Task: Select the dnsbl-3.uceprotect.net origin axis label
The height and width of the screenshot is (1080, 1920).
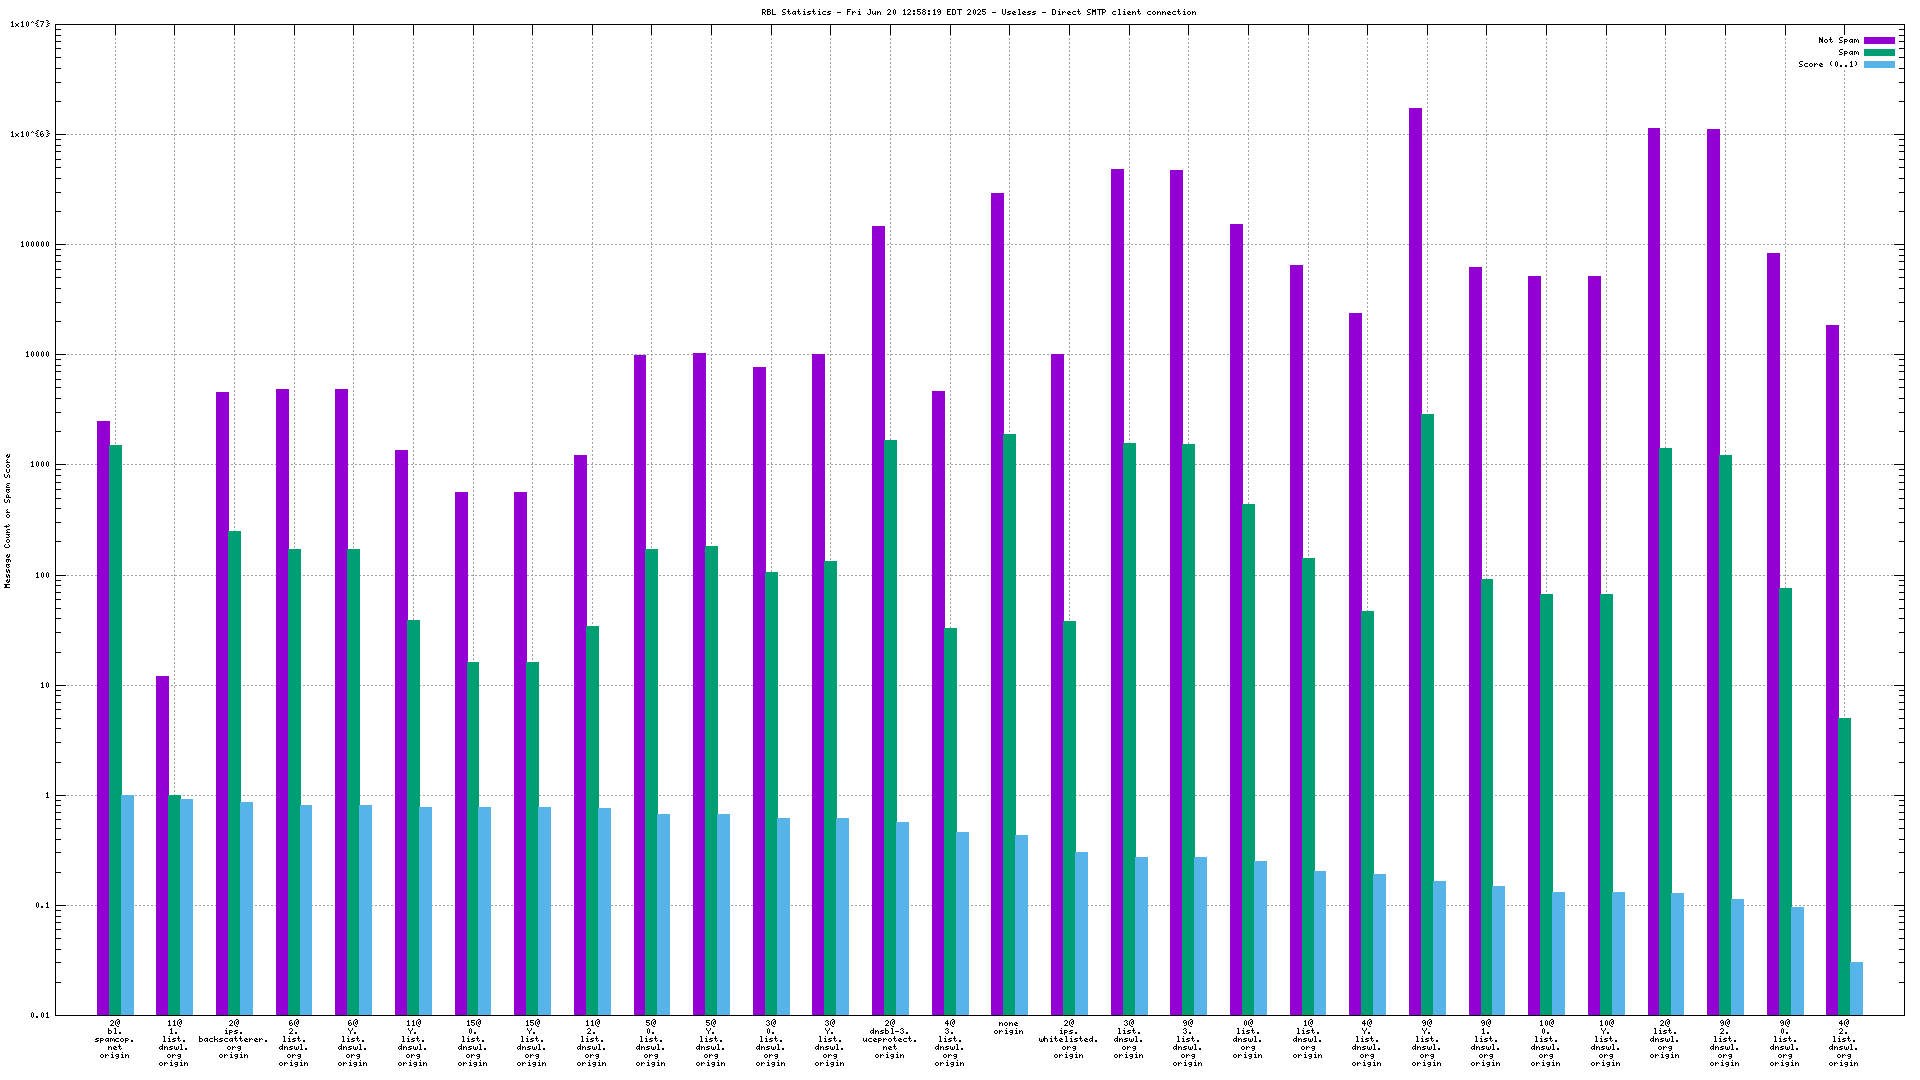Action: tap(889, 1039)
